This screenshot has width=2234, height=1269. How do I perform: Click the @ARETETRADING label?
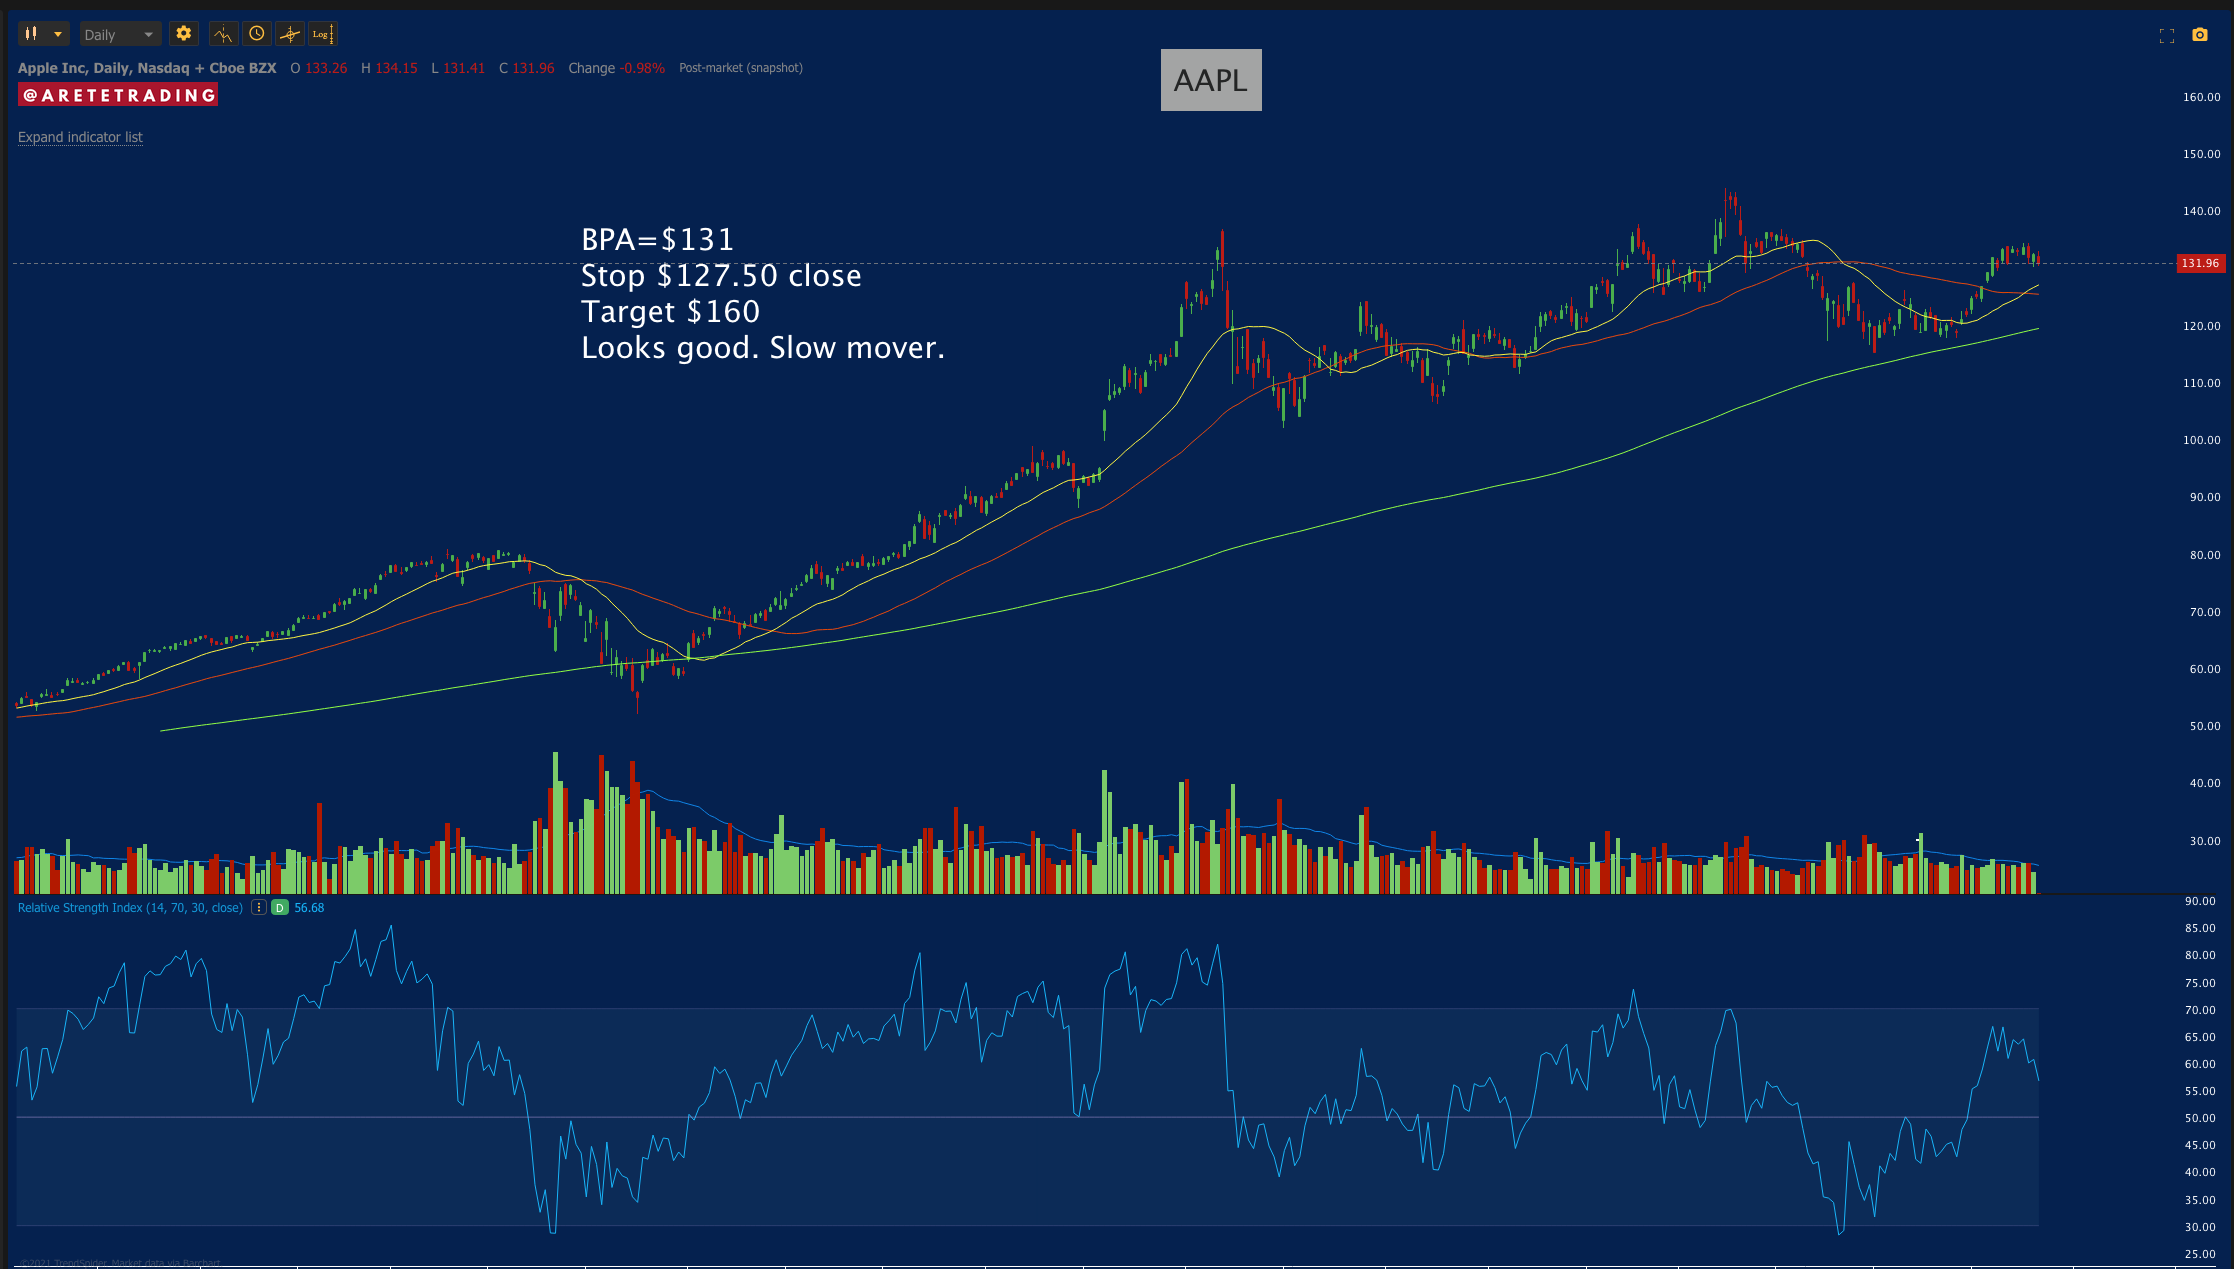118,95
